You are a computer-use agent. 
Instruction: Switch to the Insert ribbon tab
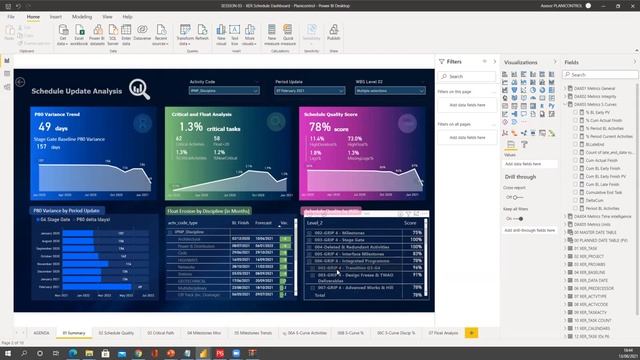click(56, 17)
